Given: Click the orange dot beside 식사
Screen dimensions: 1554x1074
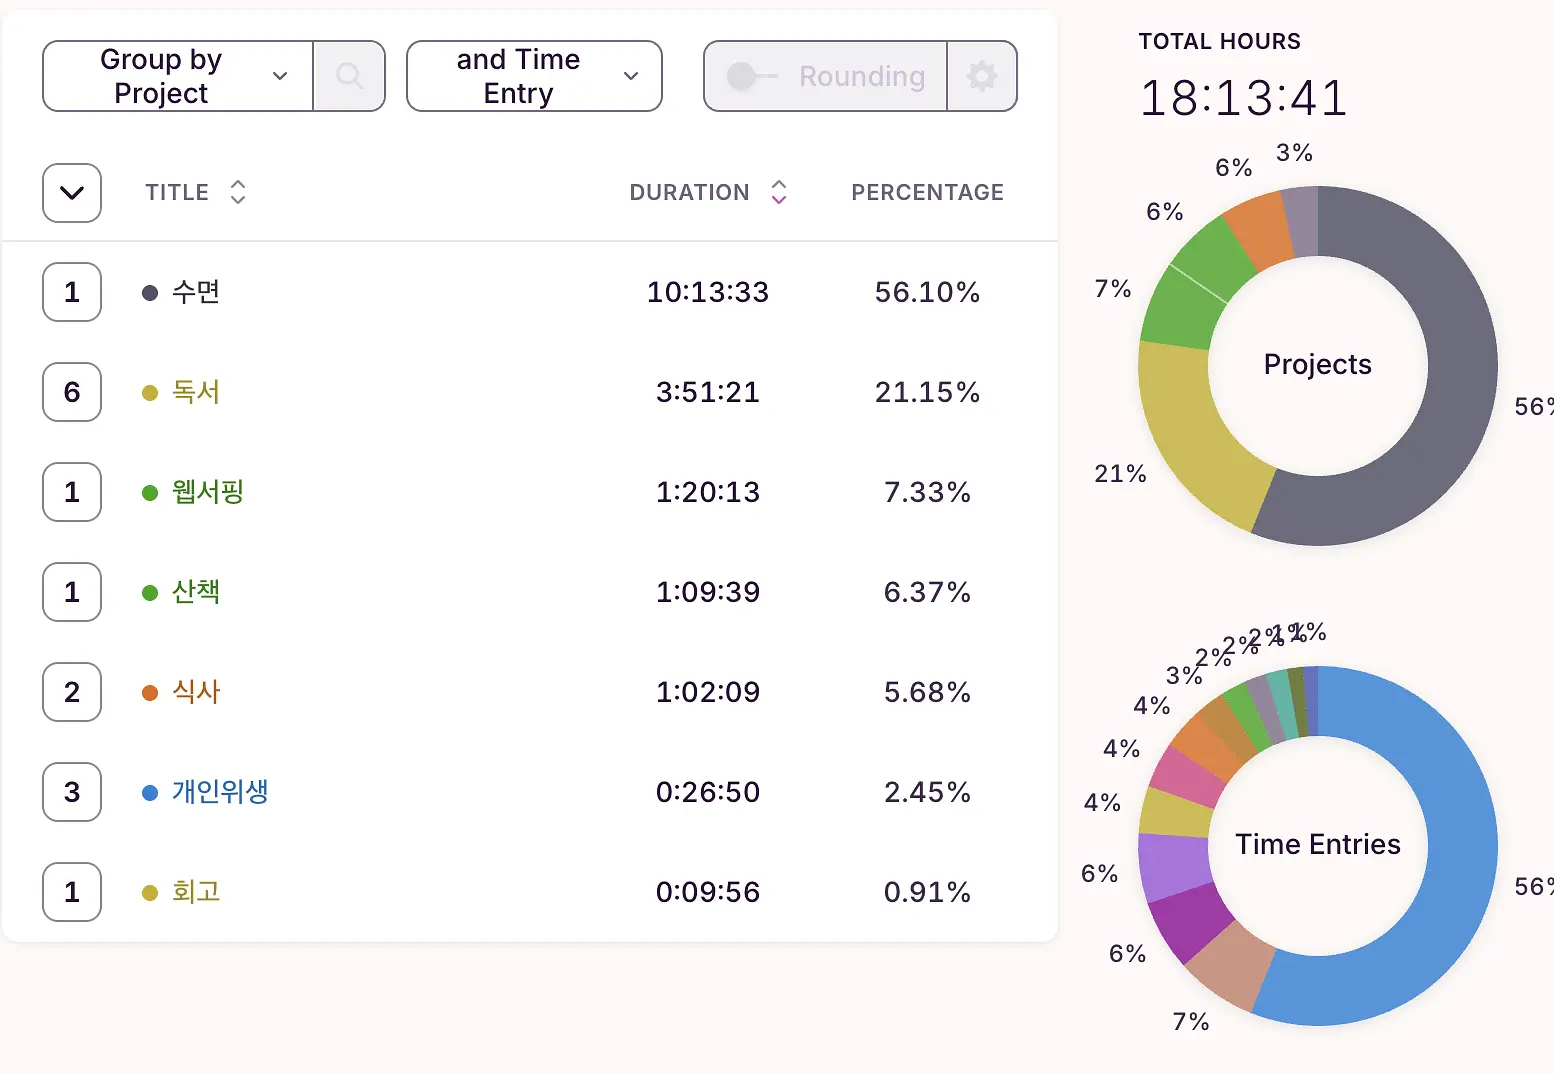Looking at the screenshot, I should tap(150, 693).
